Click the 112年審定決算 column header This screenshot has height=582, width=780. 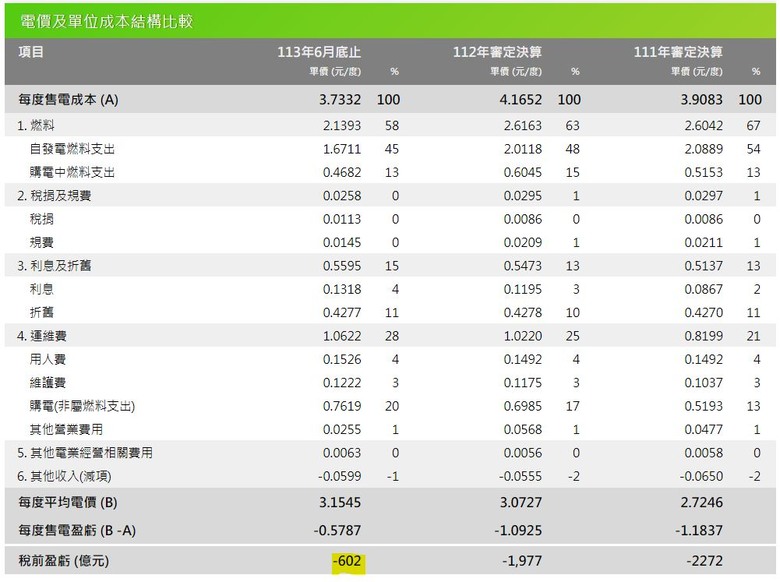click(x=497, y=52)
